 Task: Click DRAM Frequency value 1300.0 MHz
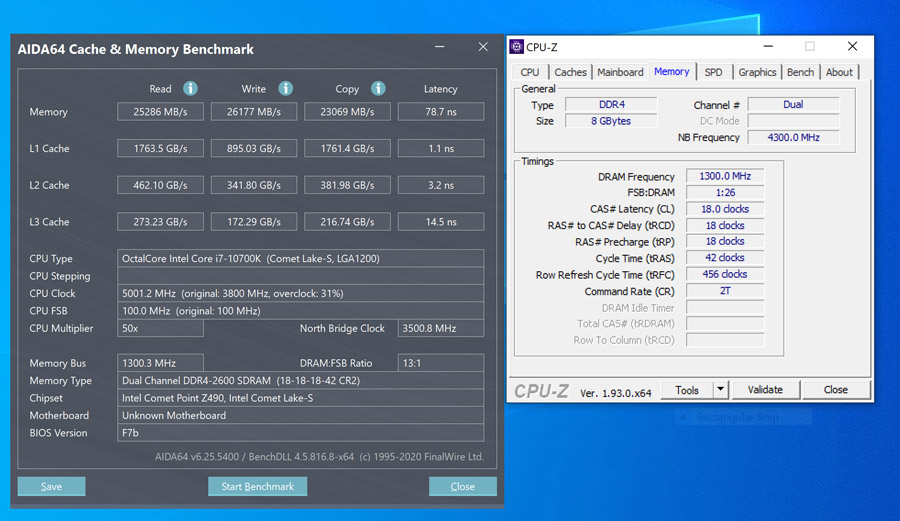(725, 176)
